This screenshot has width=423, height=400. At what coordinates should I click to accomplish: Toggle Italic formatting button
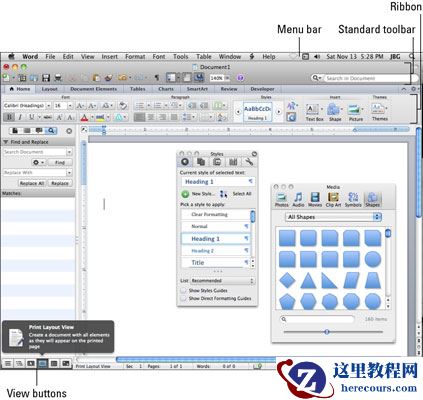point(20,117)
